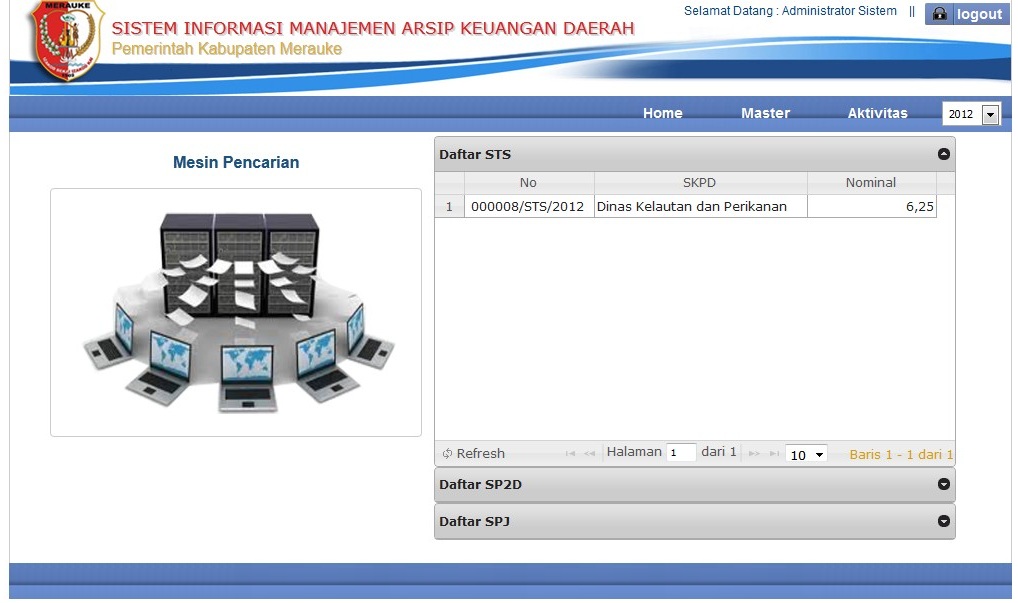
Task: Go to last page of Daftar STS
Action: click(x=774, y=454)
